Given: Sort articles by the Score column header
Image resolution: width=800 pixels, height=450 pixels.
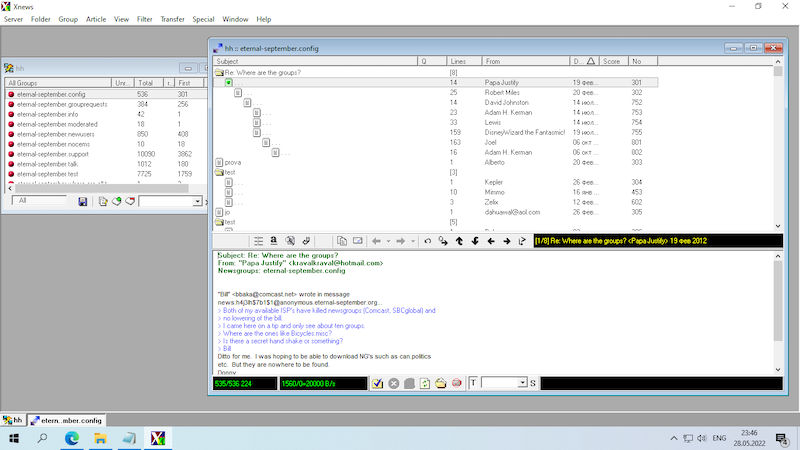Looking at the screenshot, I should [610, 61].
